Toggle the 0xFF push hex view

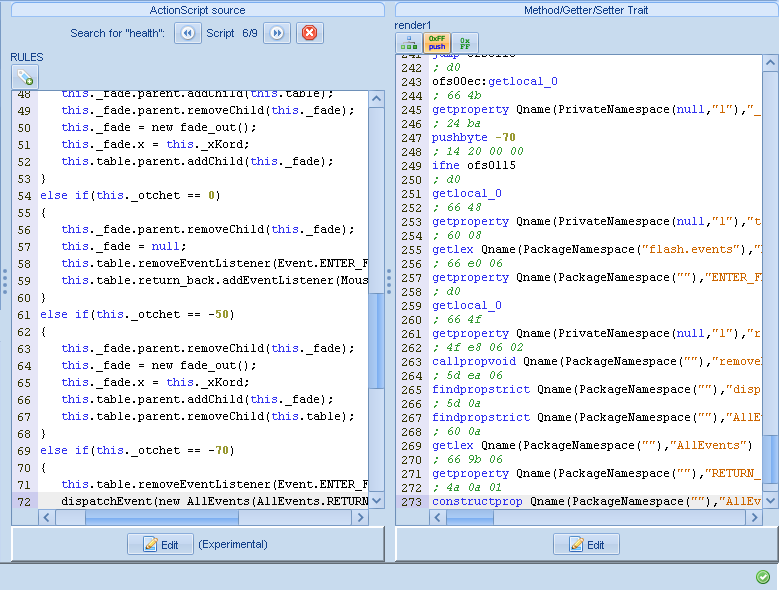click(x=437, y=43)
